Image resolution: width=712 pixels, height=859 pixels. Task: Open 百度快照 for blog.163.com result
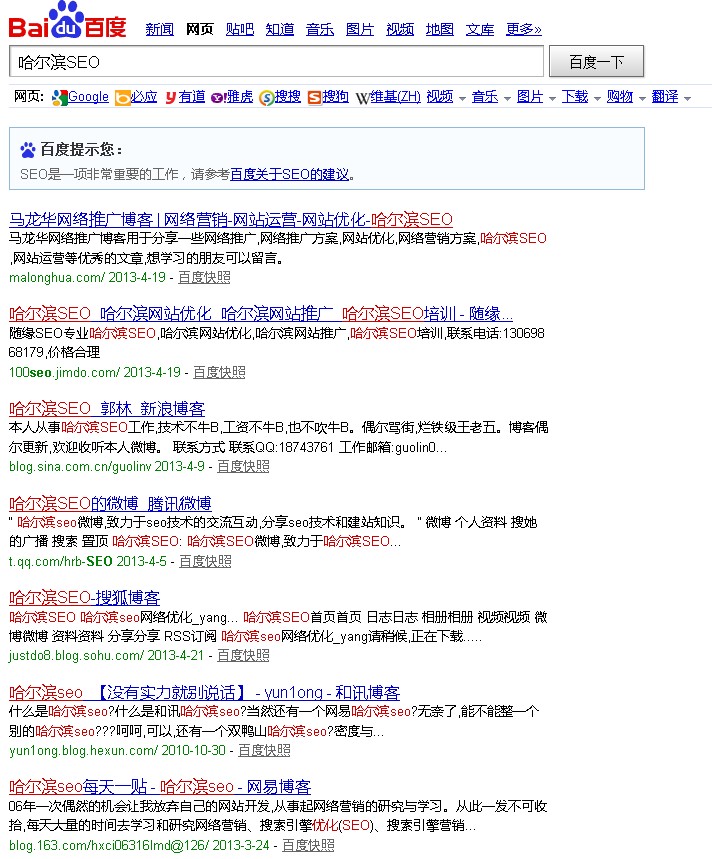click(x=308, y=845)
